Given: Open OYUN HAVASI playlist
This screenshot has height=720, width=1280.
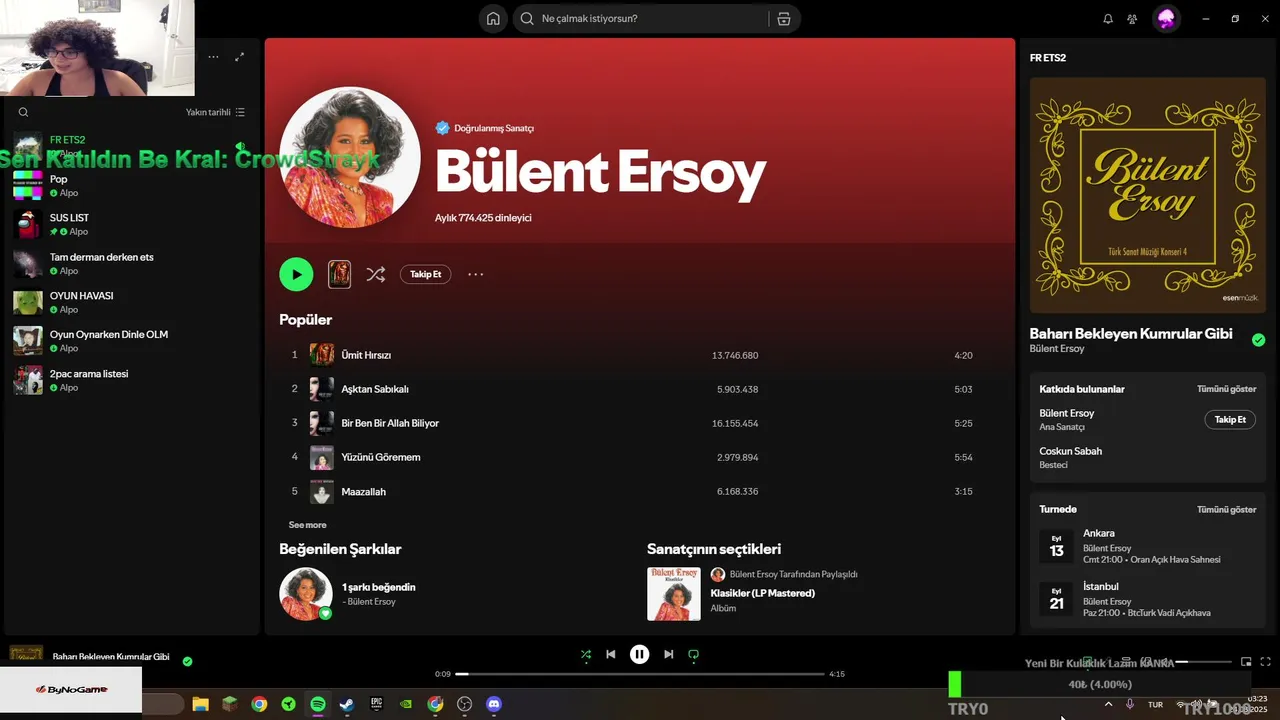Looking at the screenshot, I should coord(130,302).
